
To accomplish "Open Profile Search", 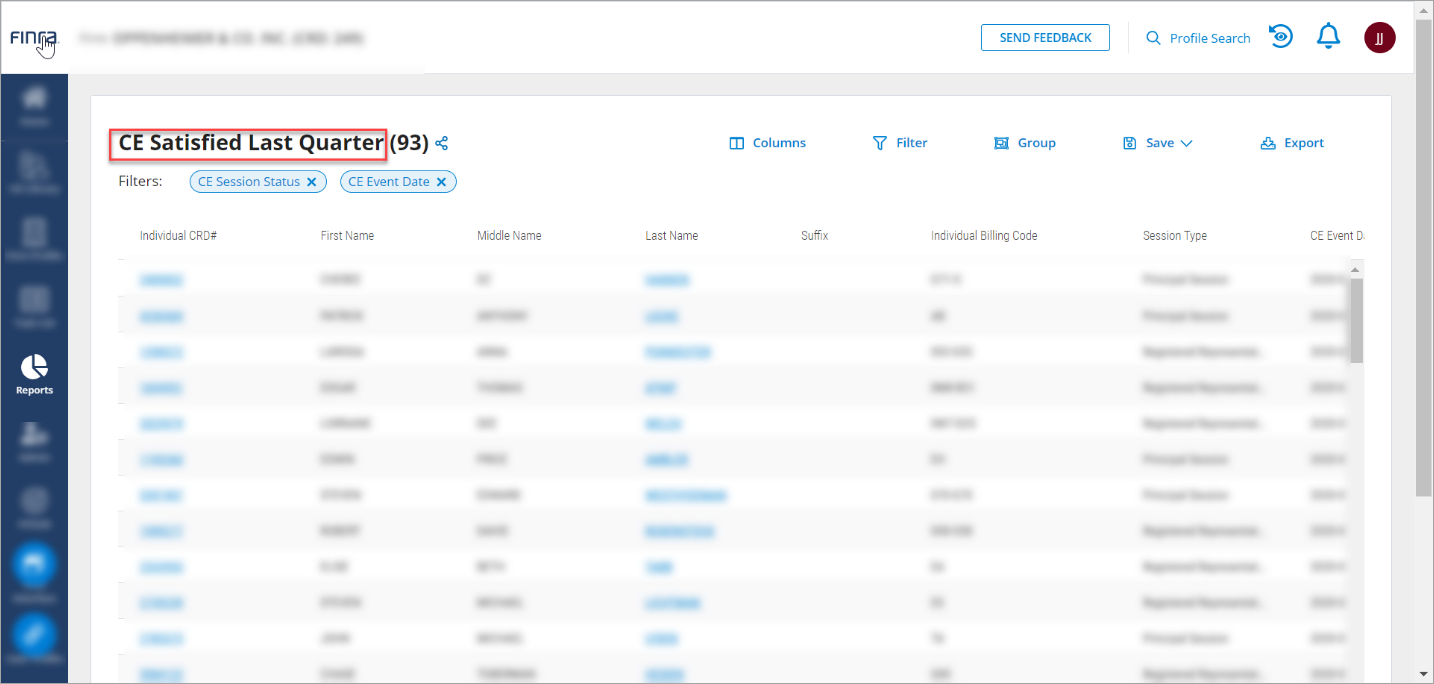I will [x=1198, y=38].
